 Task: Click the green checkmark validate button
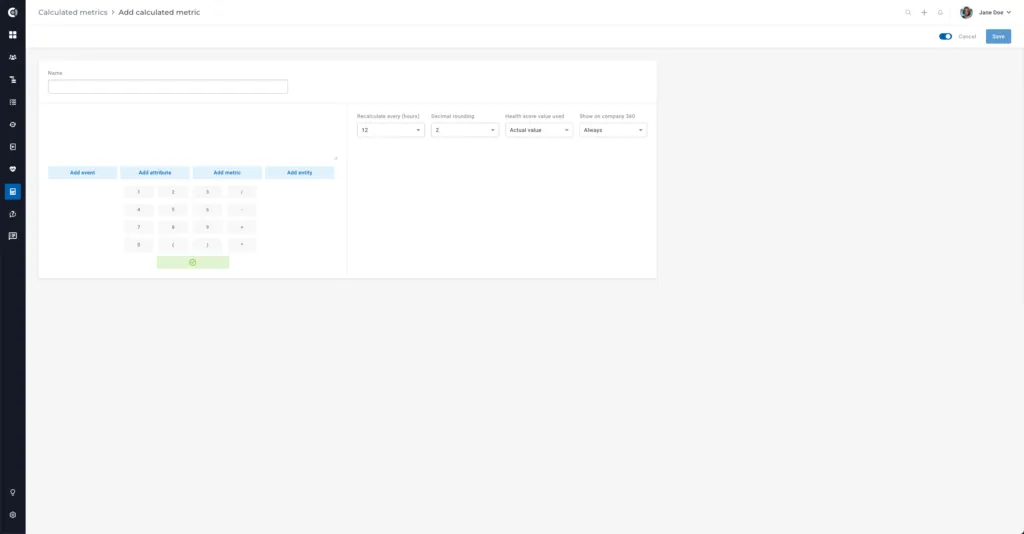pyautogui.click(x=193, y=262)
